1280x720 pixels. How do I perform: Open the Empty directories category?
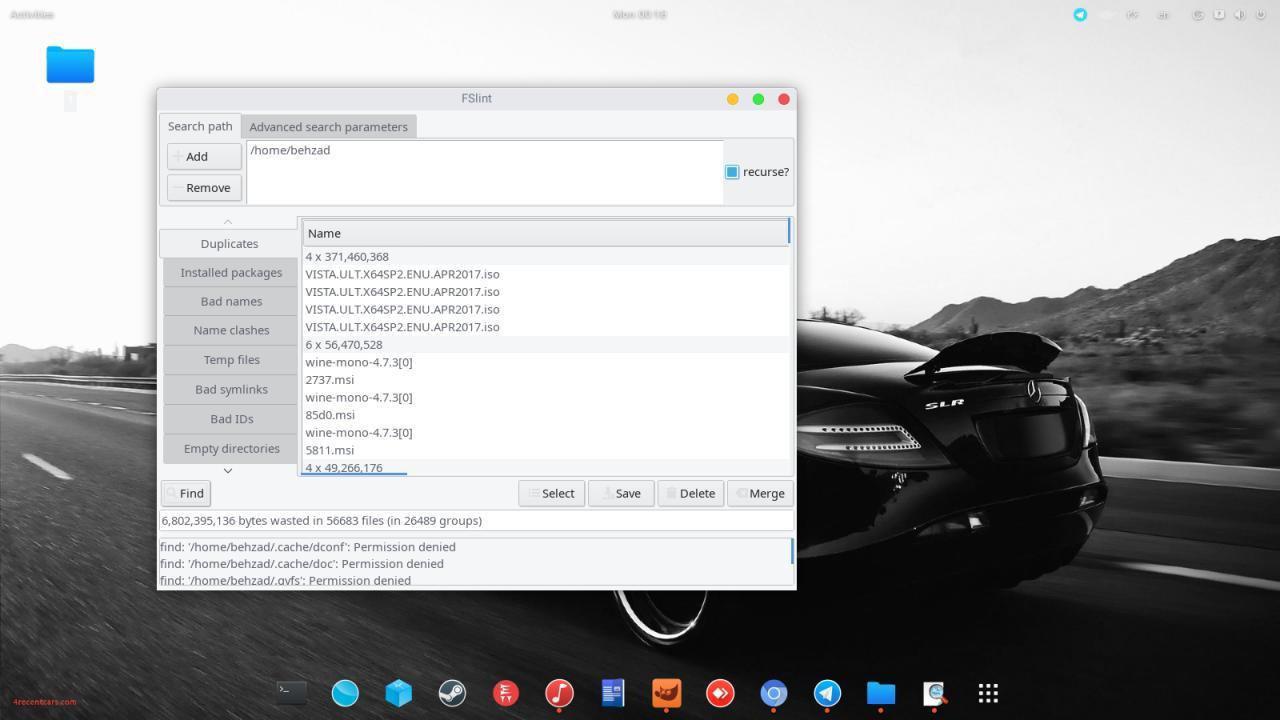(231, 448)
